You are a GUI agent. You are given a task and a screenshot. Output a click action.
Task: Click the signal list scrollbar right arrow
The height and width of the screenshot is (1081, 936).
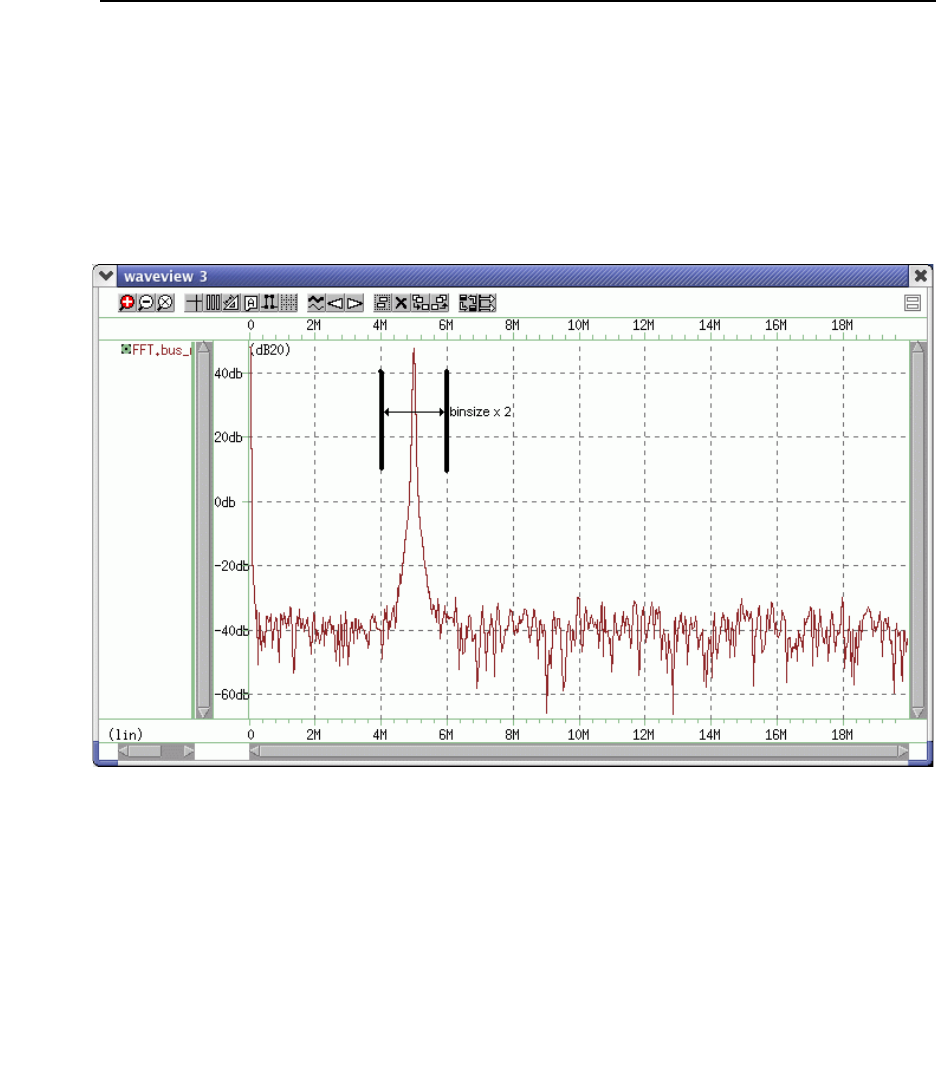(188, 751)
